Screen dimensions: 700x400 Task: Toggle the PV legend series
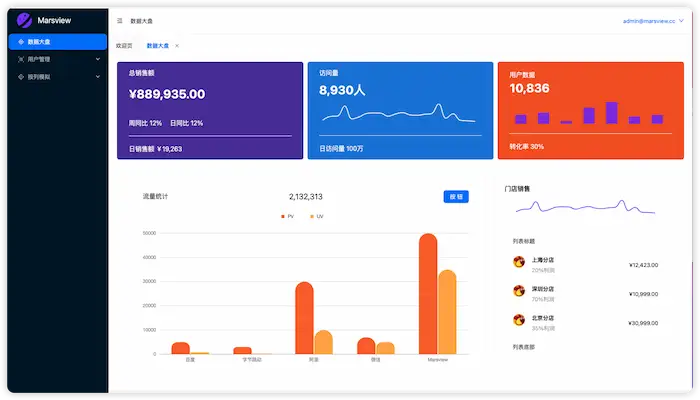click(288, 216)
